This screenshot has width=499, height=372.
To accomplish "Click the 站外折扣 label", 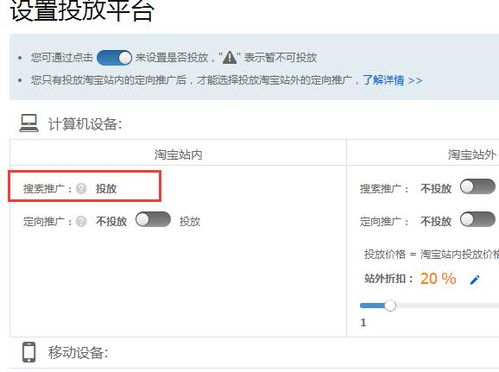I will 389,279.
